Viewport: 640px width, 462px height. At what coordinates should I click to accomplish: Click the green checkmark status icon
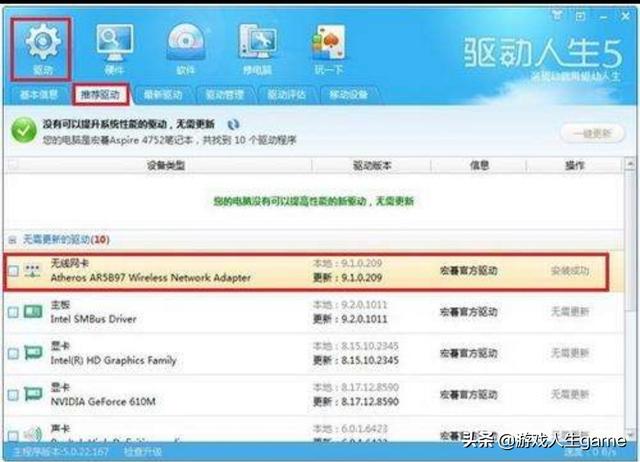[24, 130]
